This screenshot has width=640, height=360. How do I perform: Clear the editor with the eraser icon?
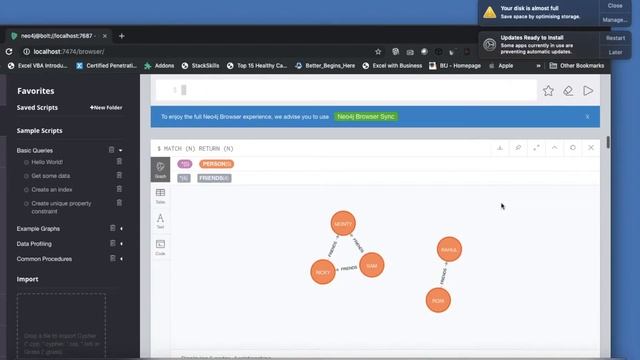[x=568, y=91]
